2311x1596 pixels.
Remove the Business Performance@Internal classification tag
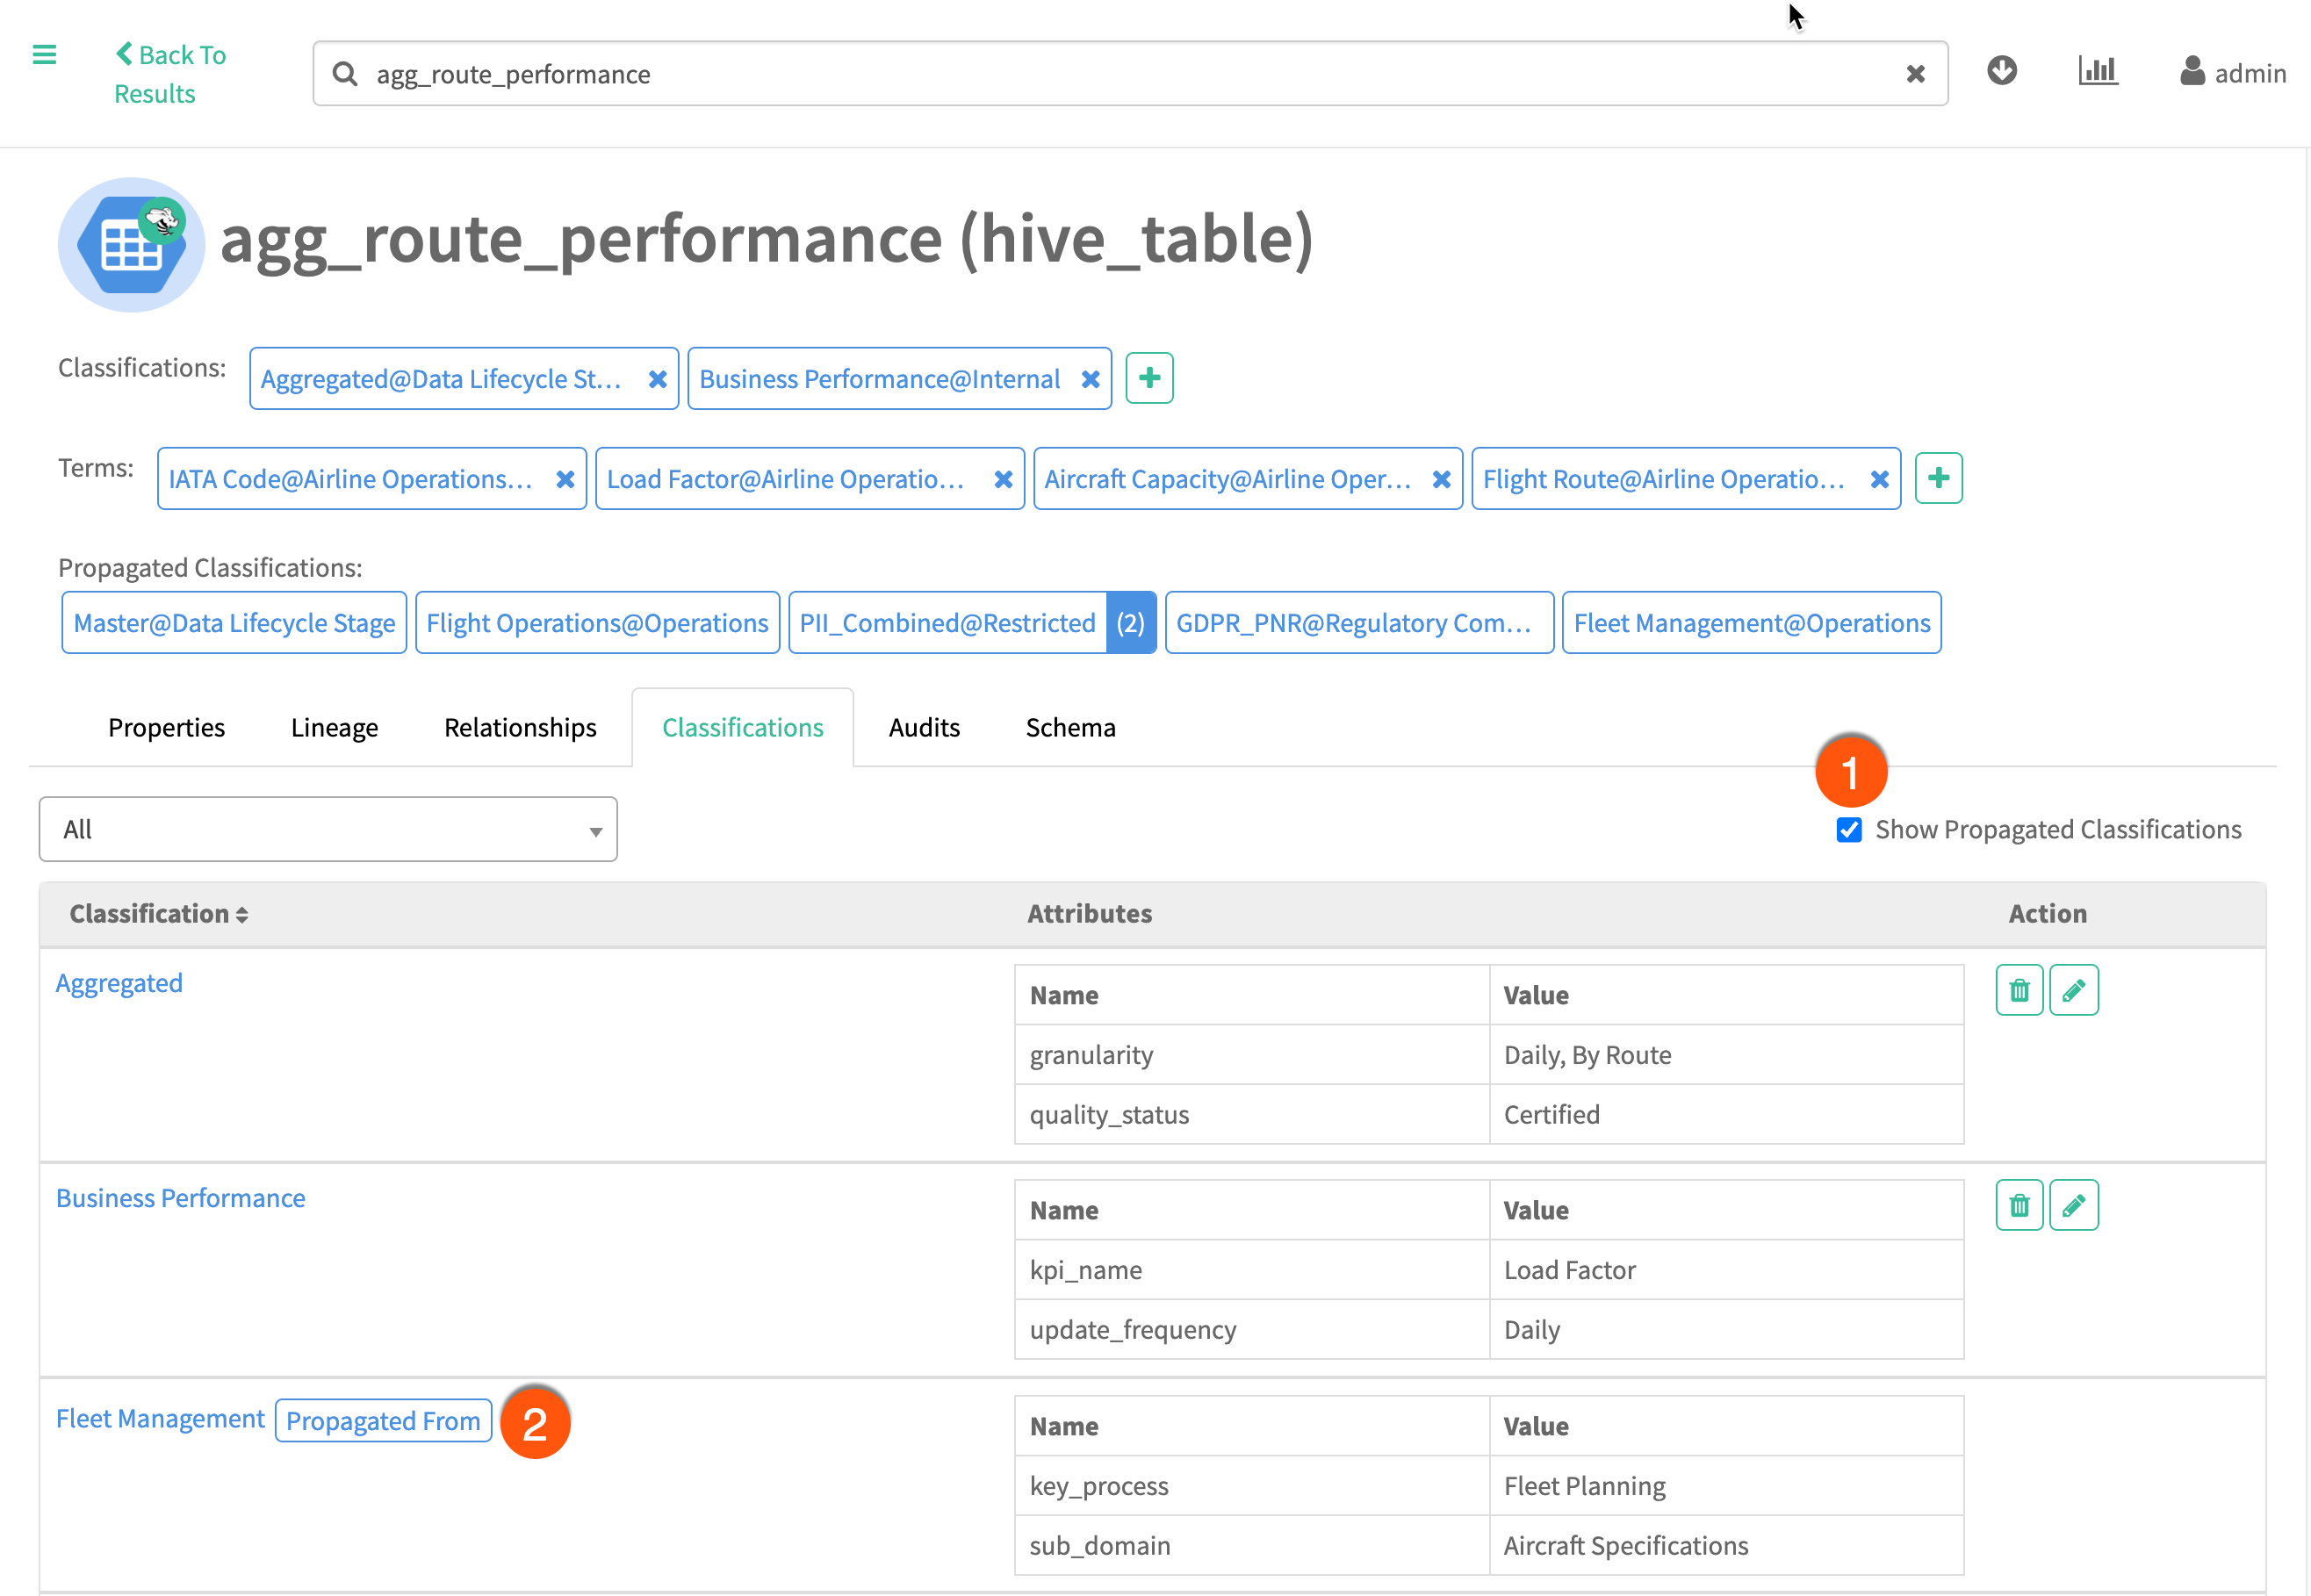click(1090, 379)
